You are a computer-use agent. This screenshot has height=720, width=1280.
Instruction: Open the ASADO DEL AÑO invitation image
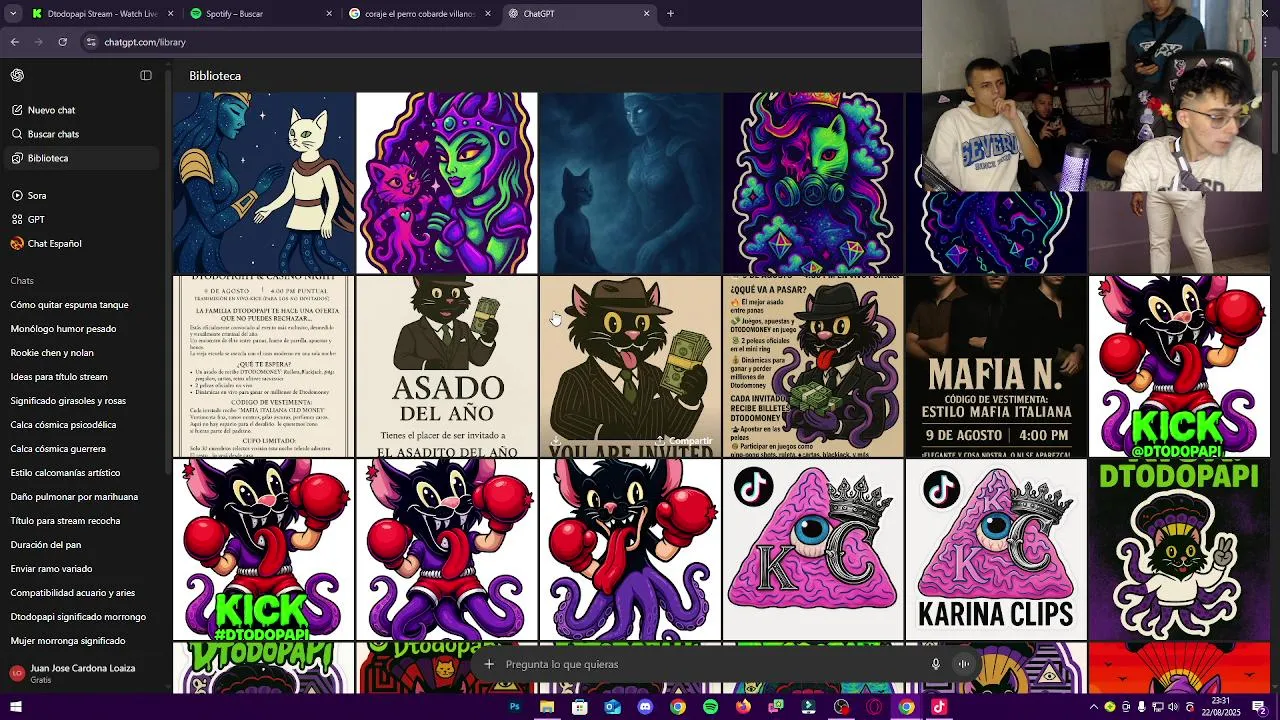tap(447, 367)
